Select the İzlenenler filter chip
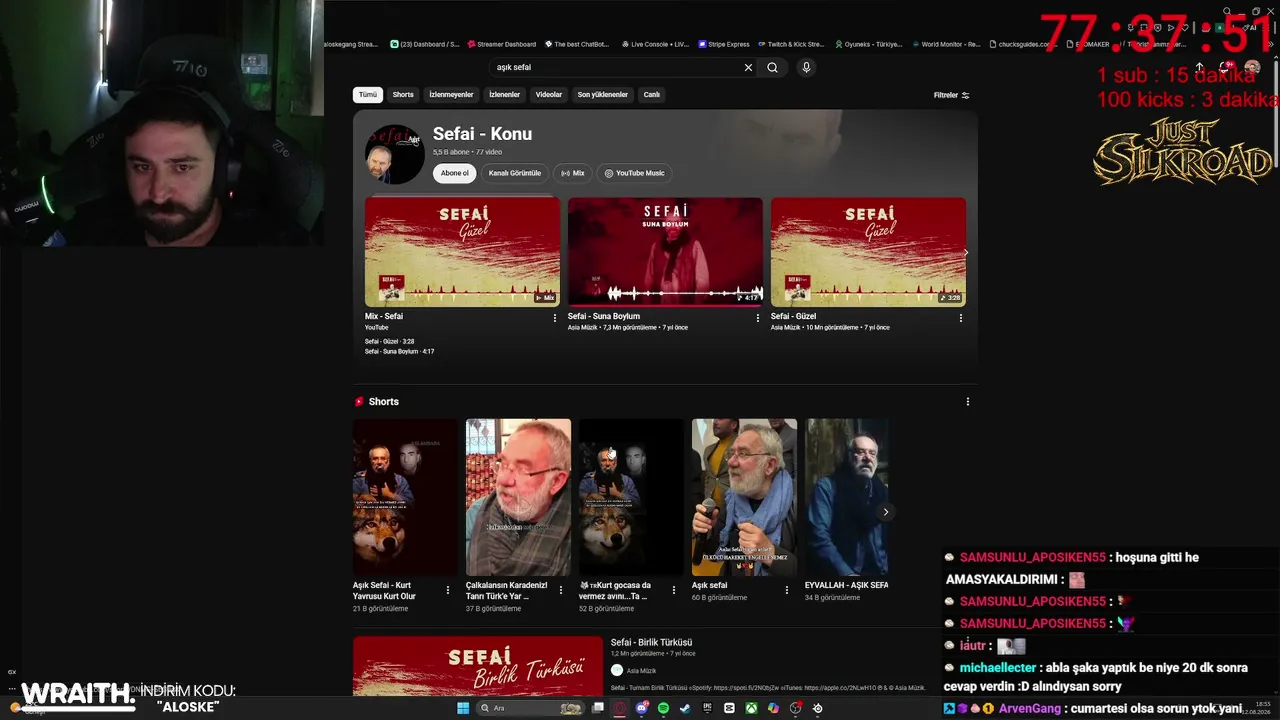This screenshot has height=720, width=1280. pos(504,95)
